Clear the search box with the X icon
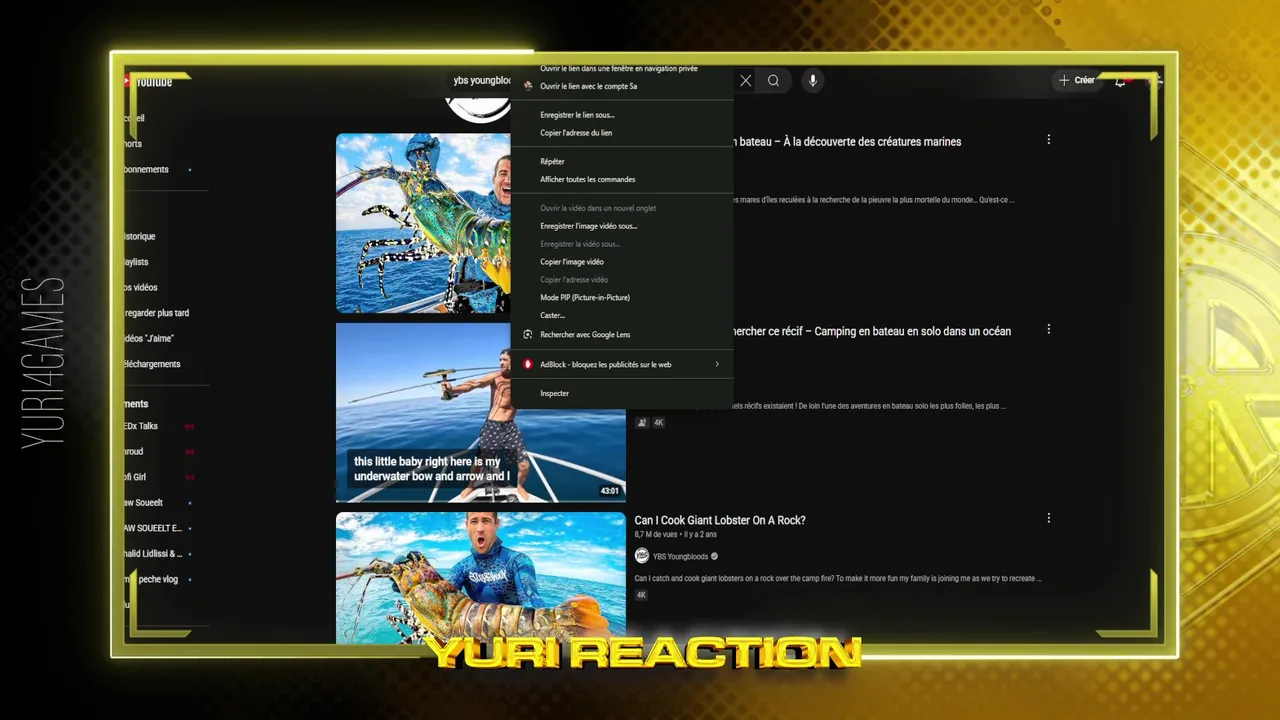Viewport: 1280px width, 720px height. 745,81
